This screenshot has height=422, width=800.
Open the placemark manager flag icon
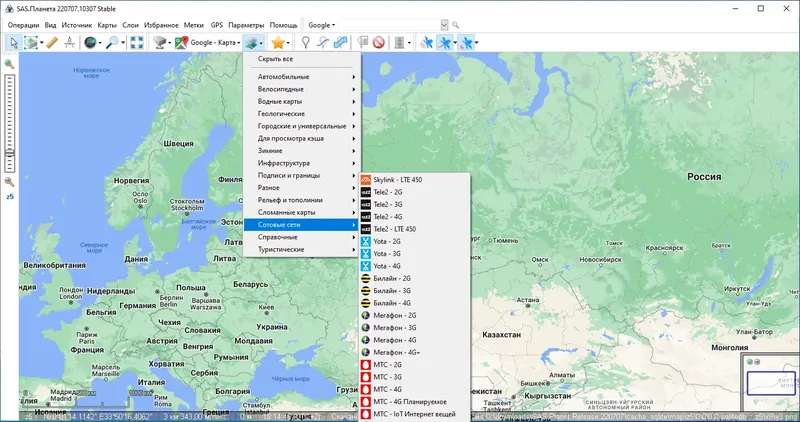363,43
